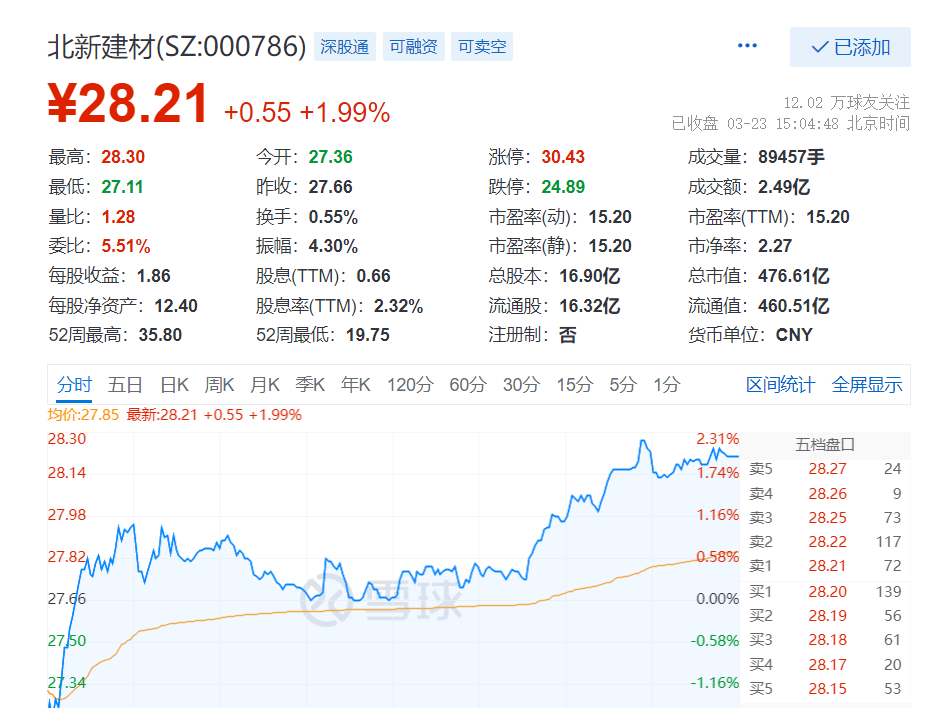
Task: Click the 总市值 value 476.61亿
Action: point(793,276)
